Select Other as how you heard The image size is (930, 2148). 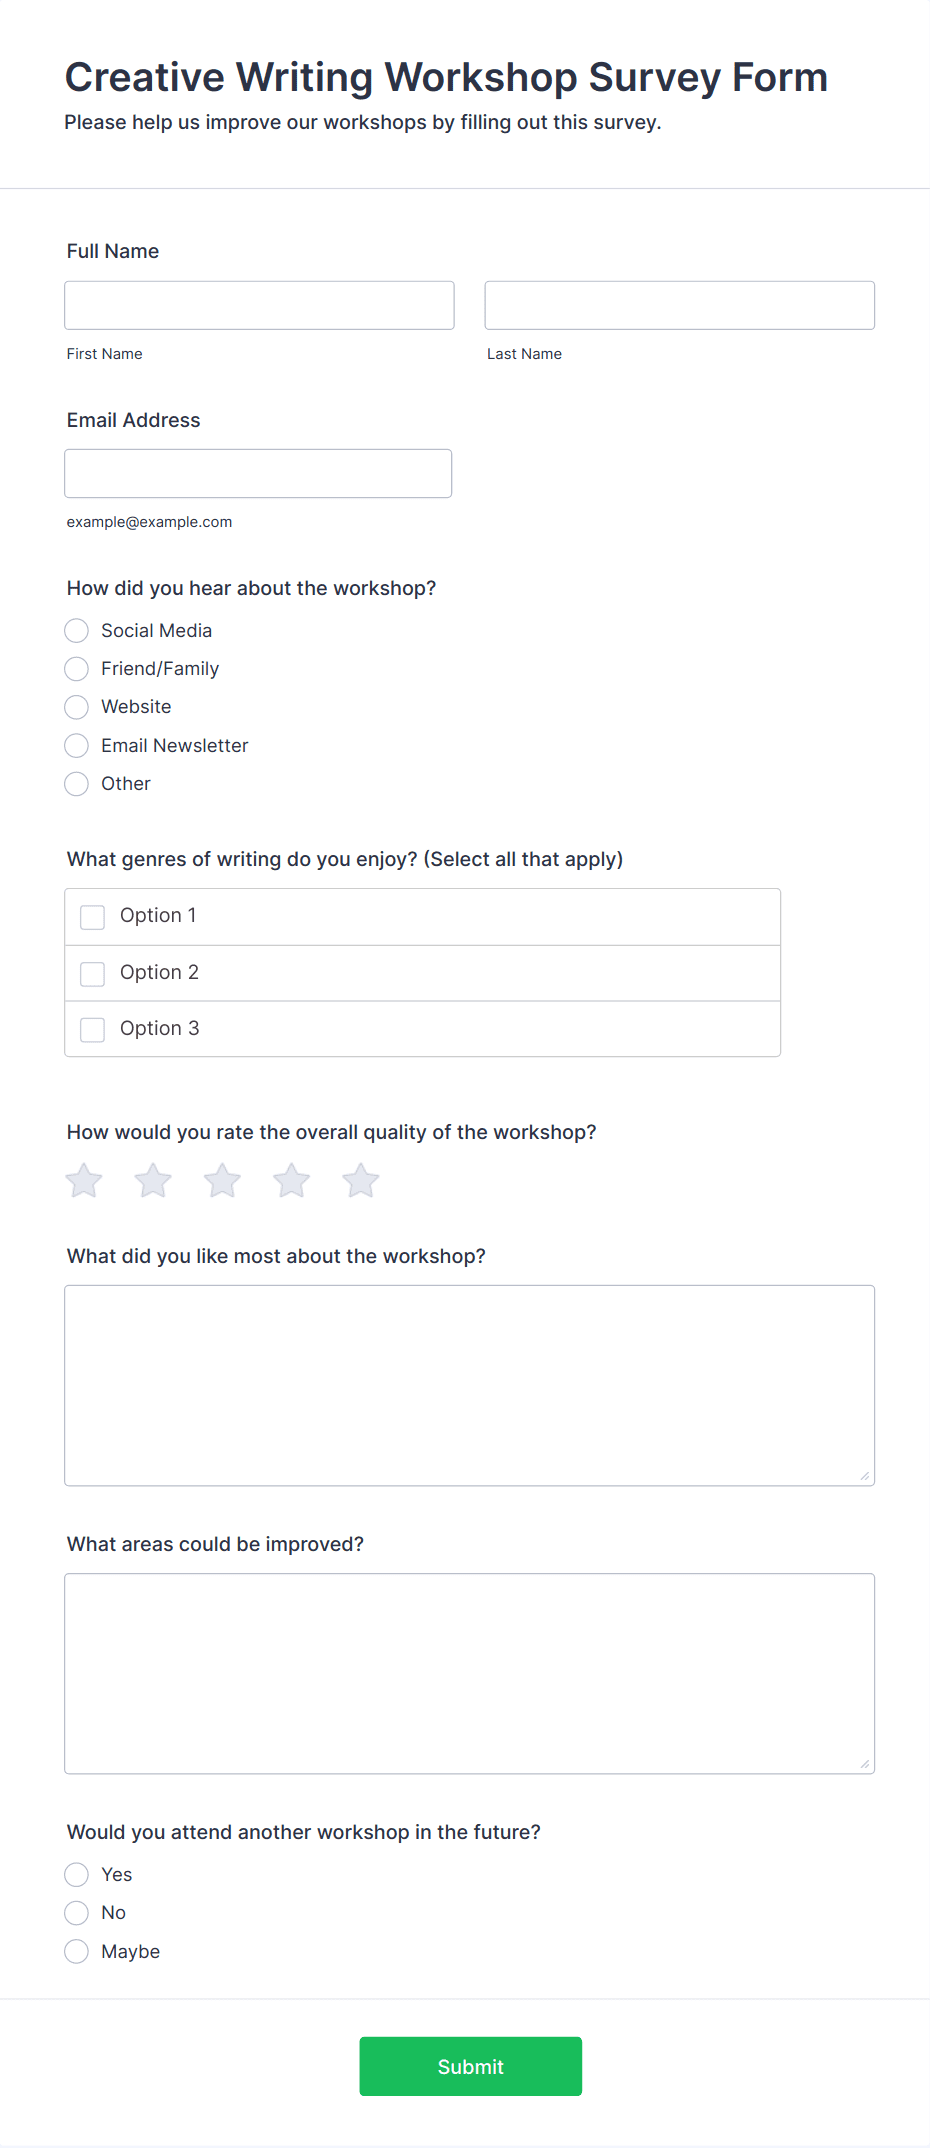pos(77,784)
